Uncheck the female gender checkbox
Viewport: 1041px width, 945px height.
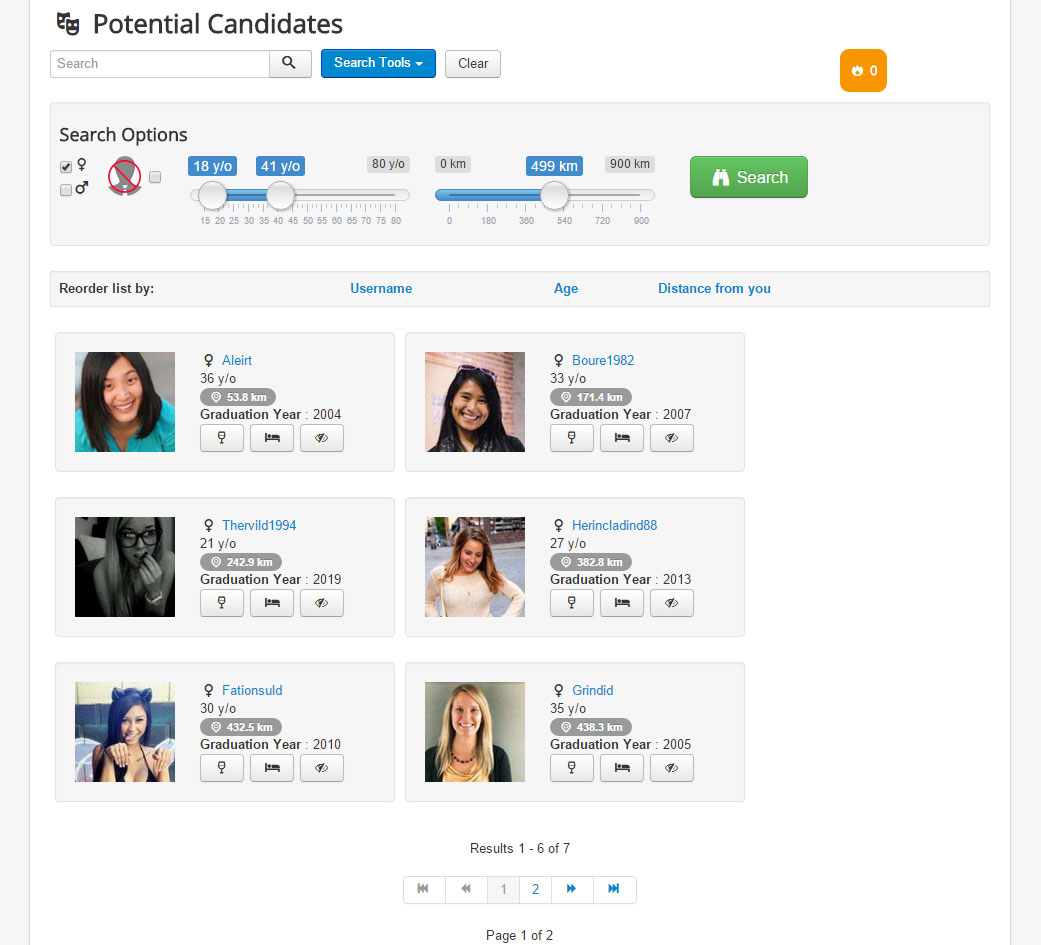[x=66, y=167]
